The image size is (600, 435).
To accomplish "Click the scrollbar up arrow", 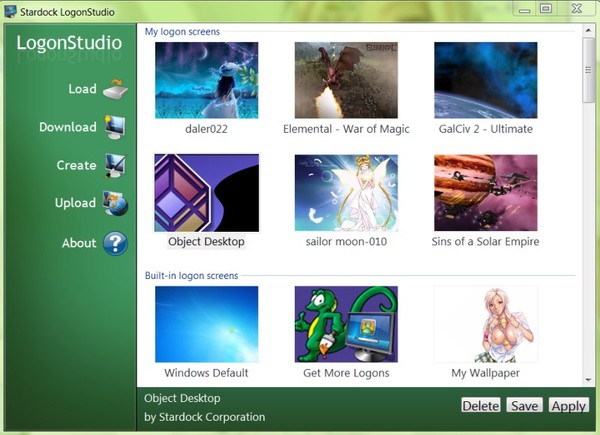I will click(x=588, y=29).
